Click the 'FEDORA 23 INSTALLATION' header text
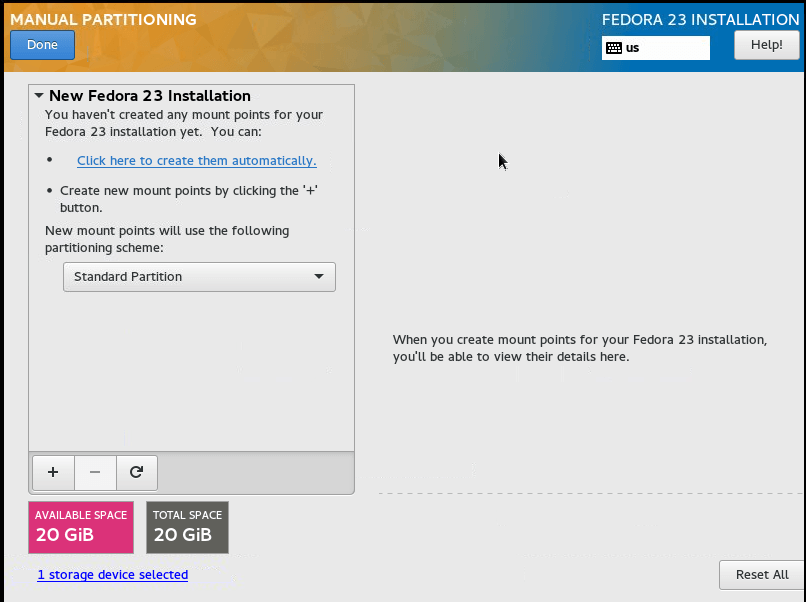Screen dimensions: 806x602 click(701, 20)
